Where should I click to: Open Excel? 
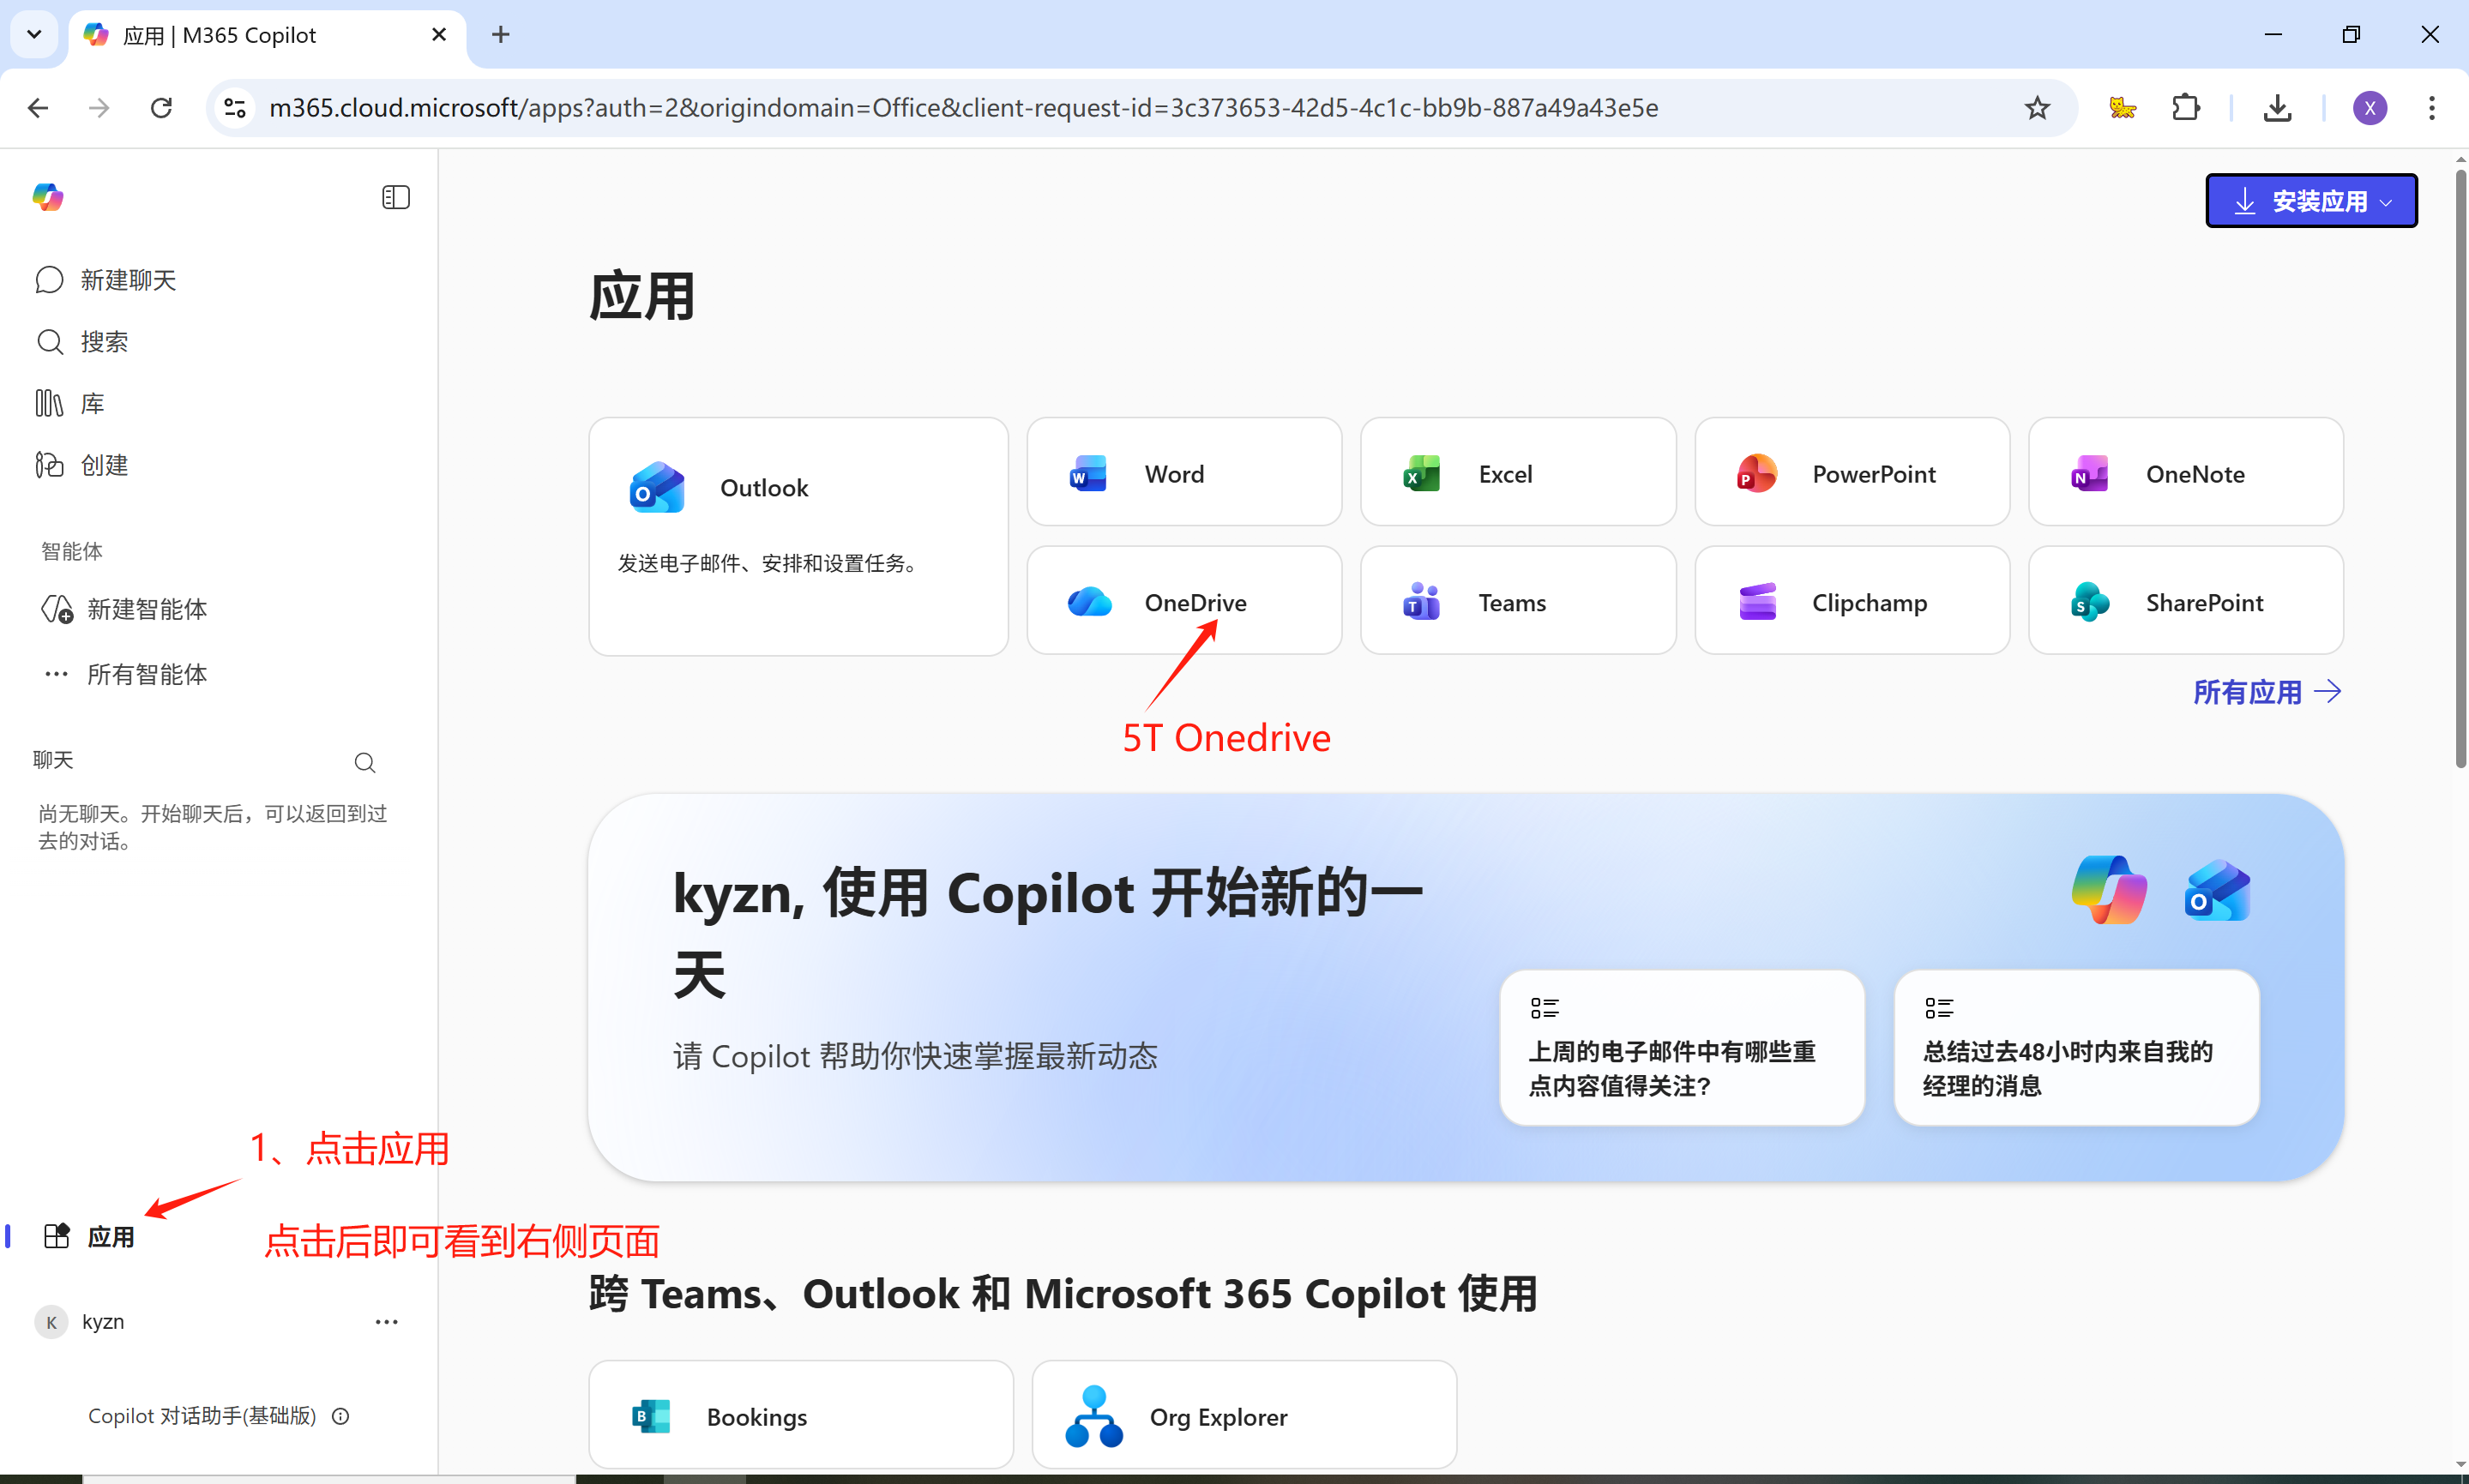coord(1516,472)
